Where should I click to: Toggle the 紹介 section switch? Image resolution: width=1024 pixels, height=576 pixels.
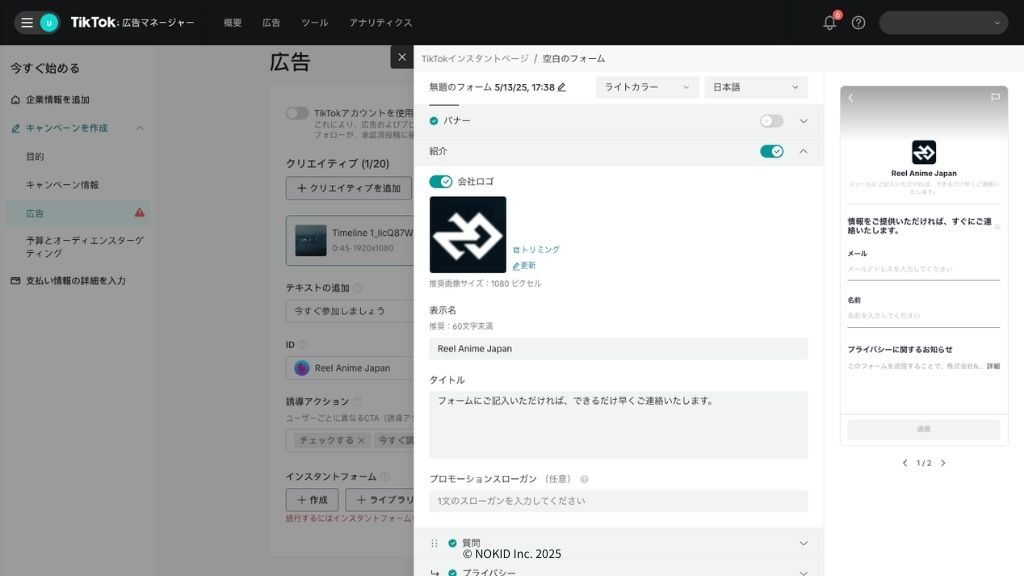click(x=771, y=152)
